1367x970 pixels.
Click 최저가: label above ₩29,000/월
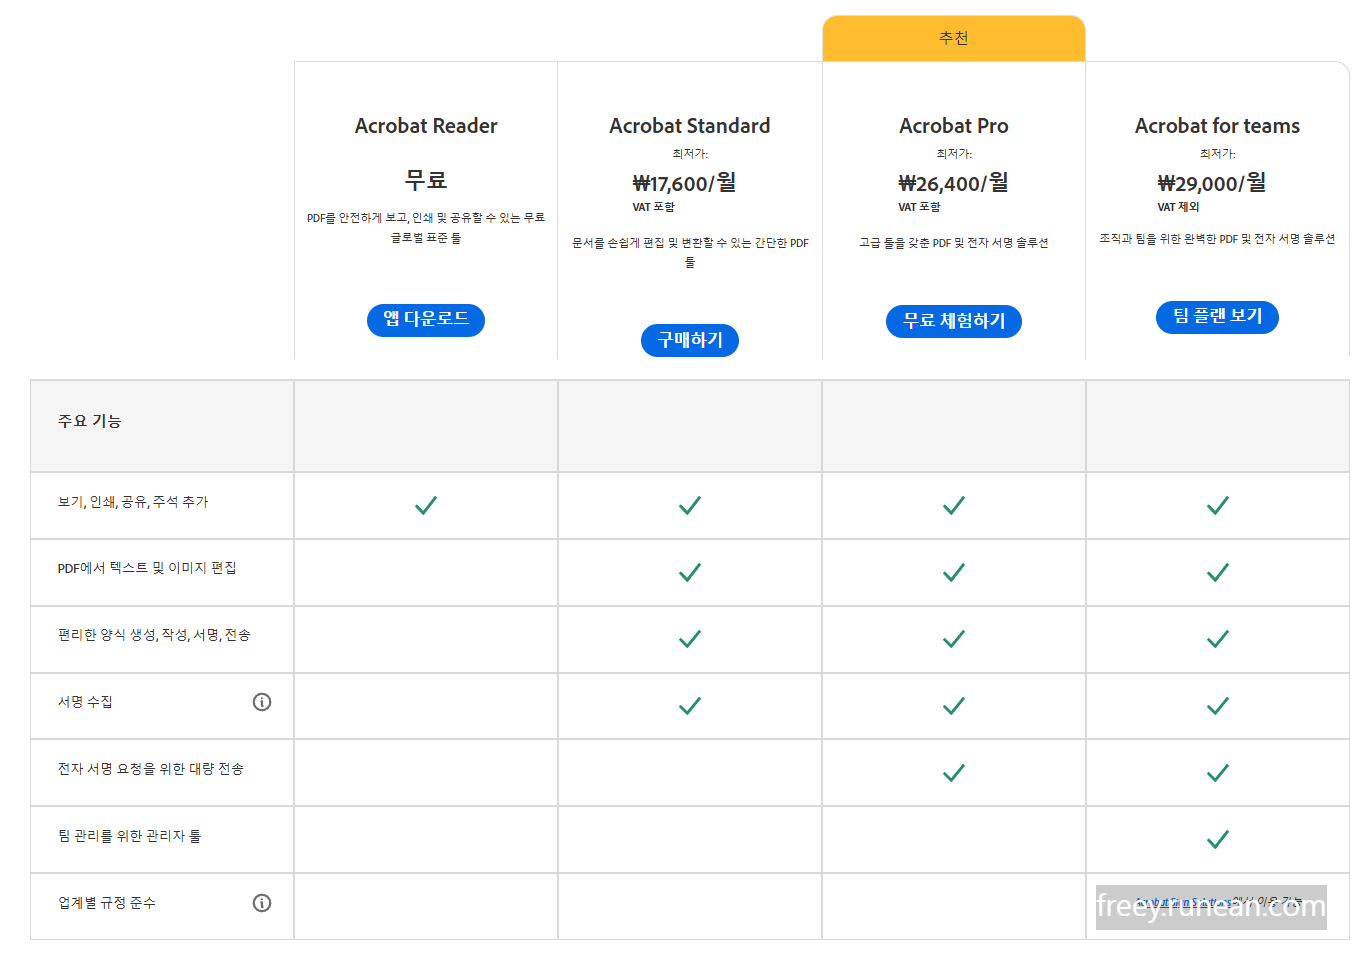1217,154
